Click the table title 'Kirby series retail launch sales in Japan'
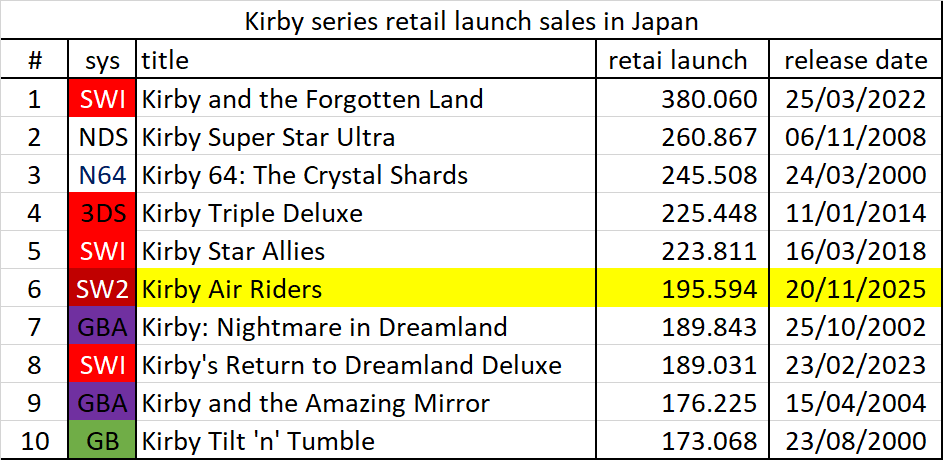This screenshot has width=943, height=460. click(471, 22)
